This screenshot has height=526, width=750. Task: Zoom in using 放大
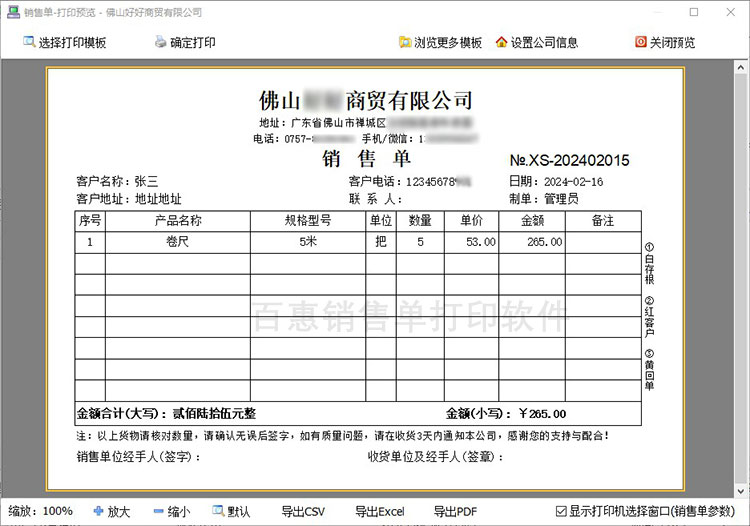(x=111, y=511)
